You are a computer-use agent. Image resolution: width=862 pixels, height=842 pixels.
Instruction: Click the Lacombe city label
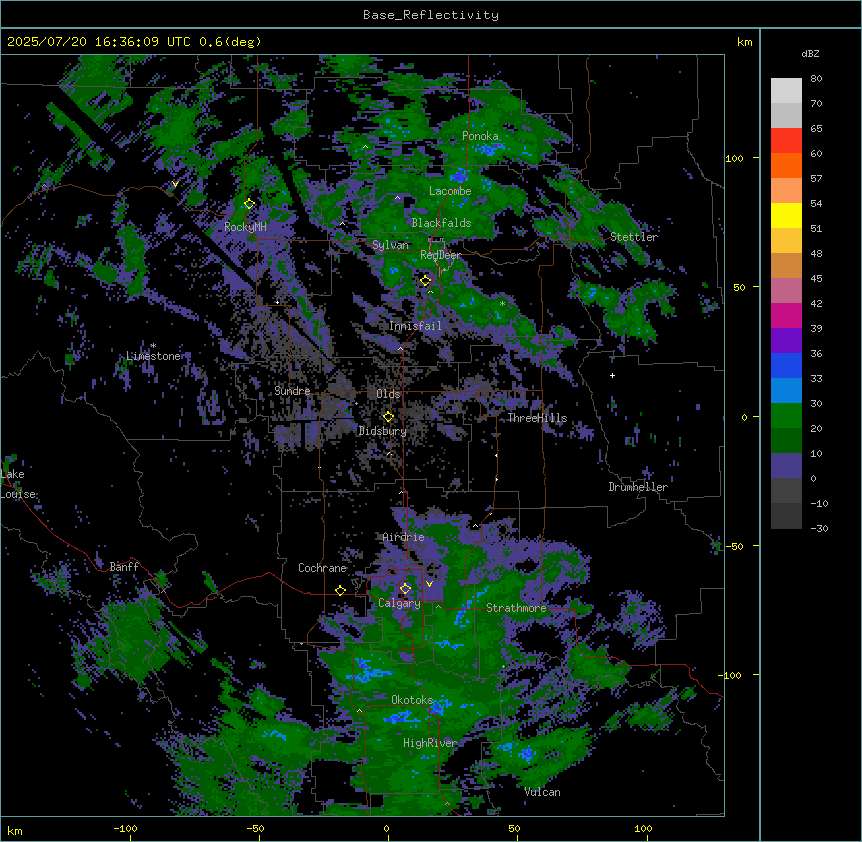click(450, 191)
